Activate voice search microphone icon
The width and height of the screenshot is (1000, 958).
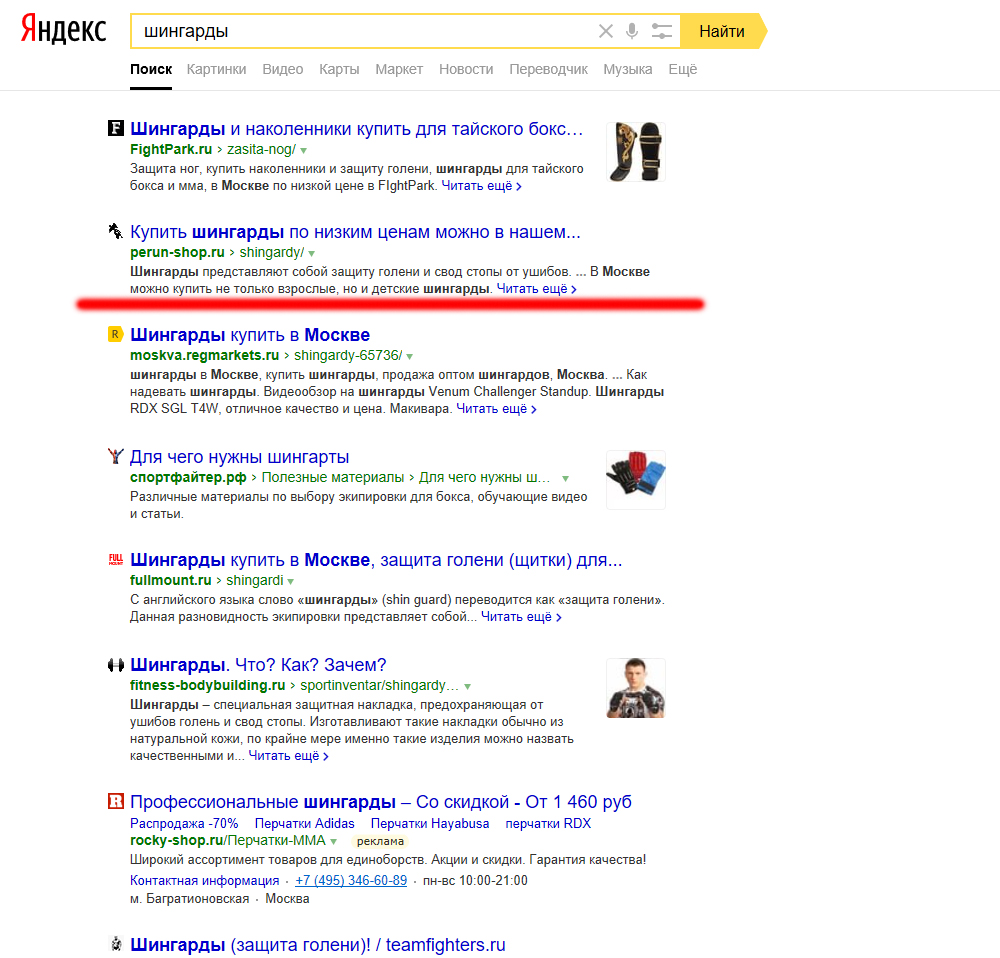pyautogui.click(x=631, y=31)
